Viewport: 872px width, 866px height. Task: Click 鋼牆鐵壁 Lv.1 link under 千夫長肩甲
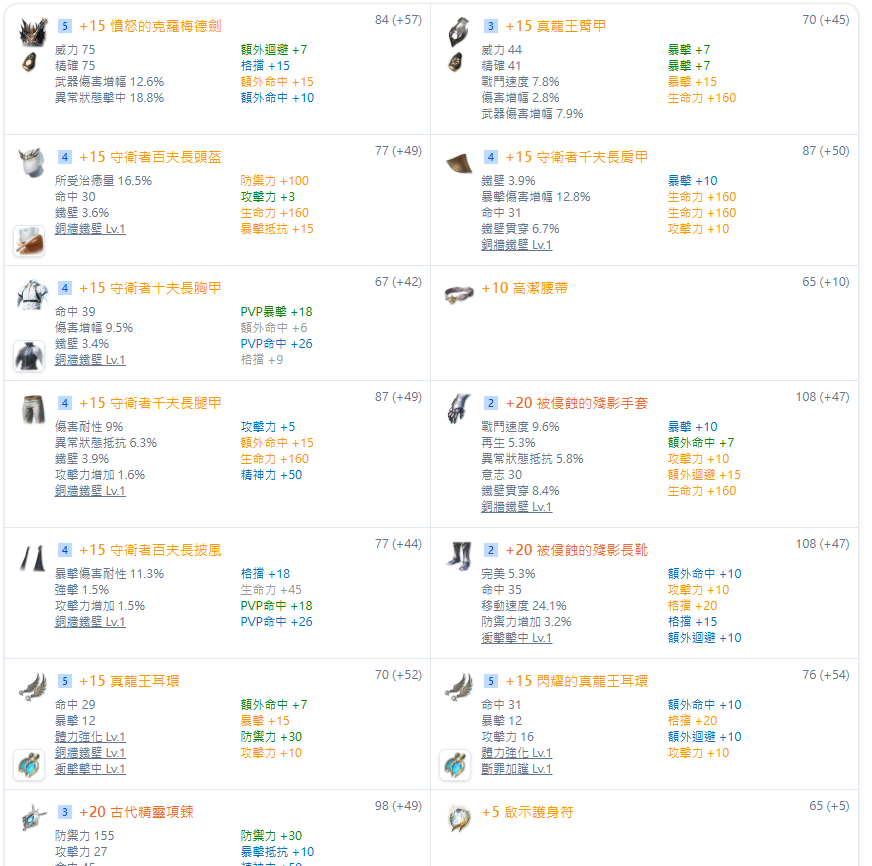click(516, 245)
